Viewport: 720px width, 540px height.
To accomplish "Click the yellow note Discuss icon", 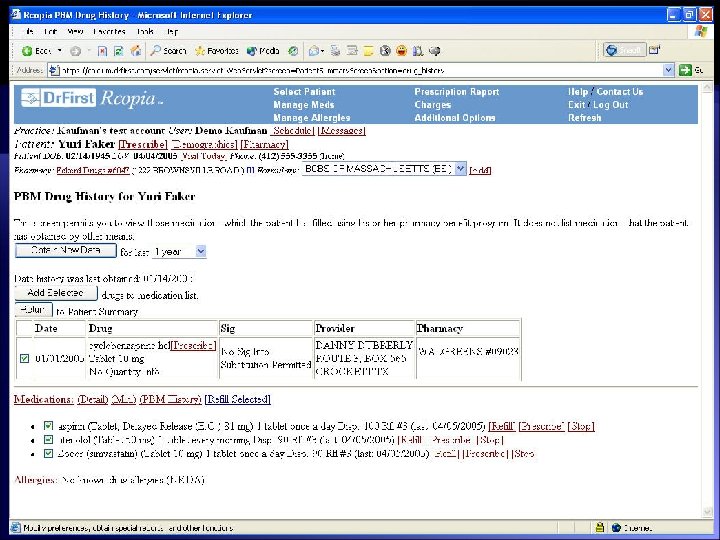I will click(368, 51).
